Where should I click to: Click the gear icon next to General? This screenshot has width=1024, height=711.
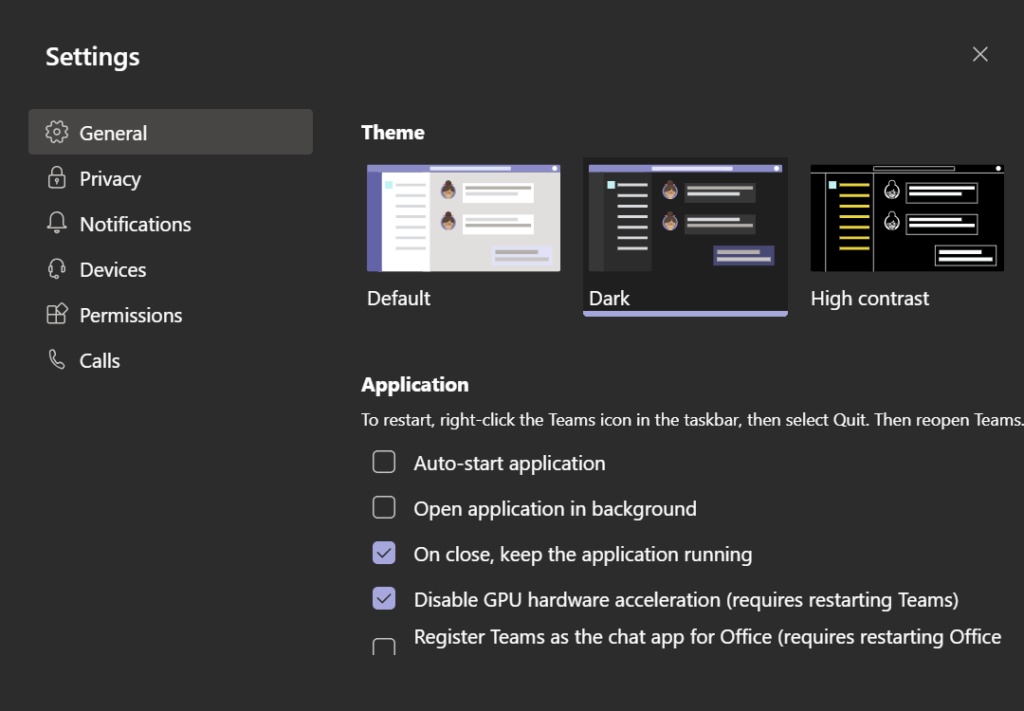point(57,132)
